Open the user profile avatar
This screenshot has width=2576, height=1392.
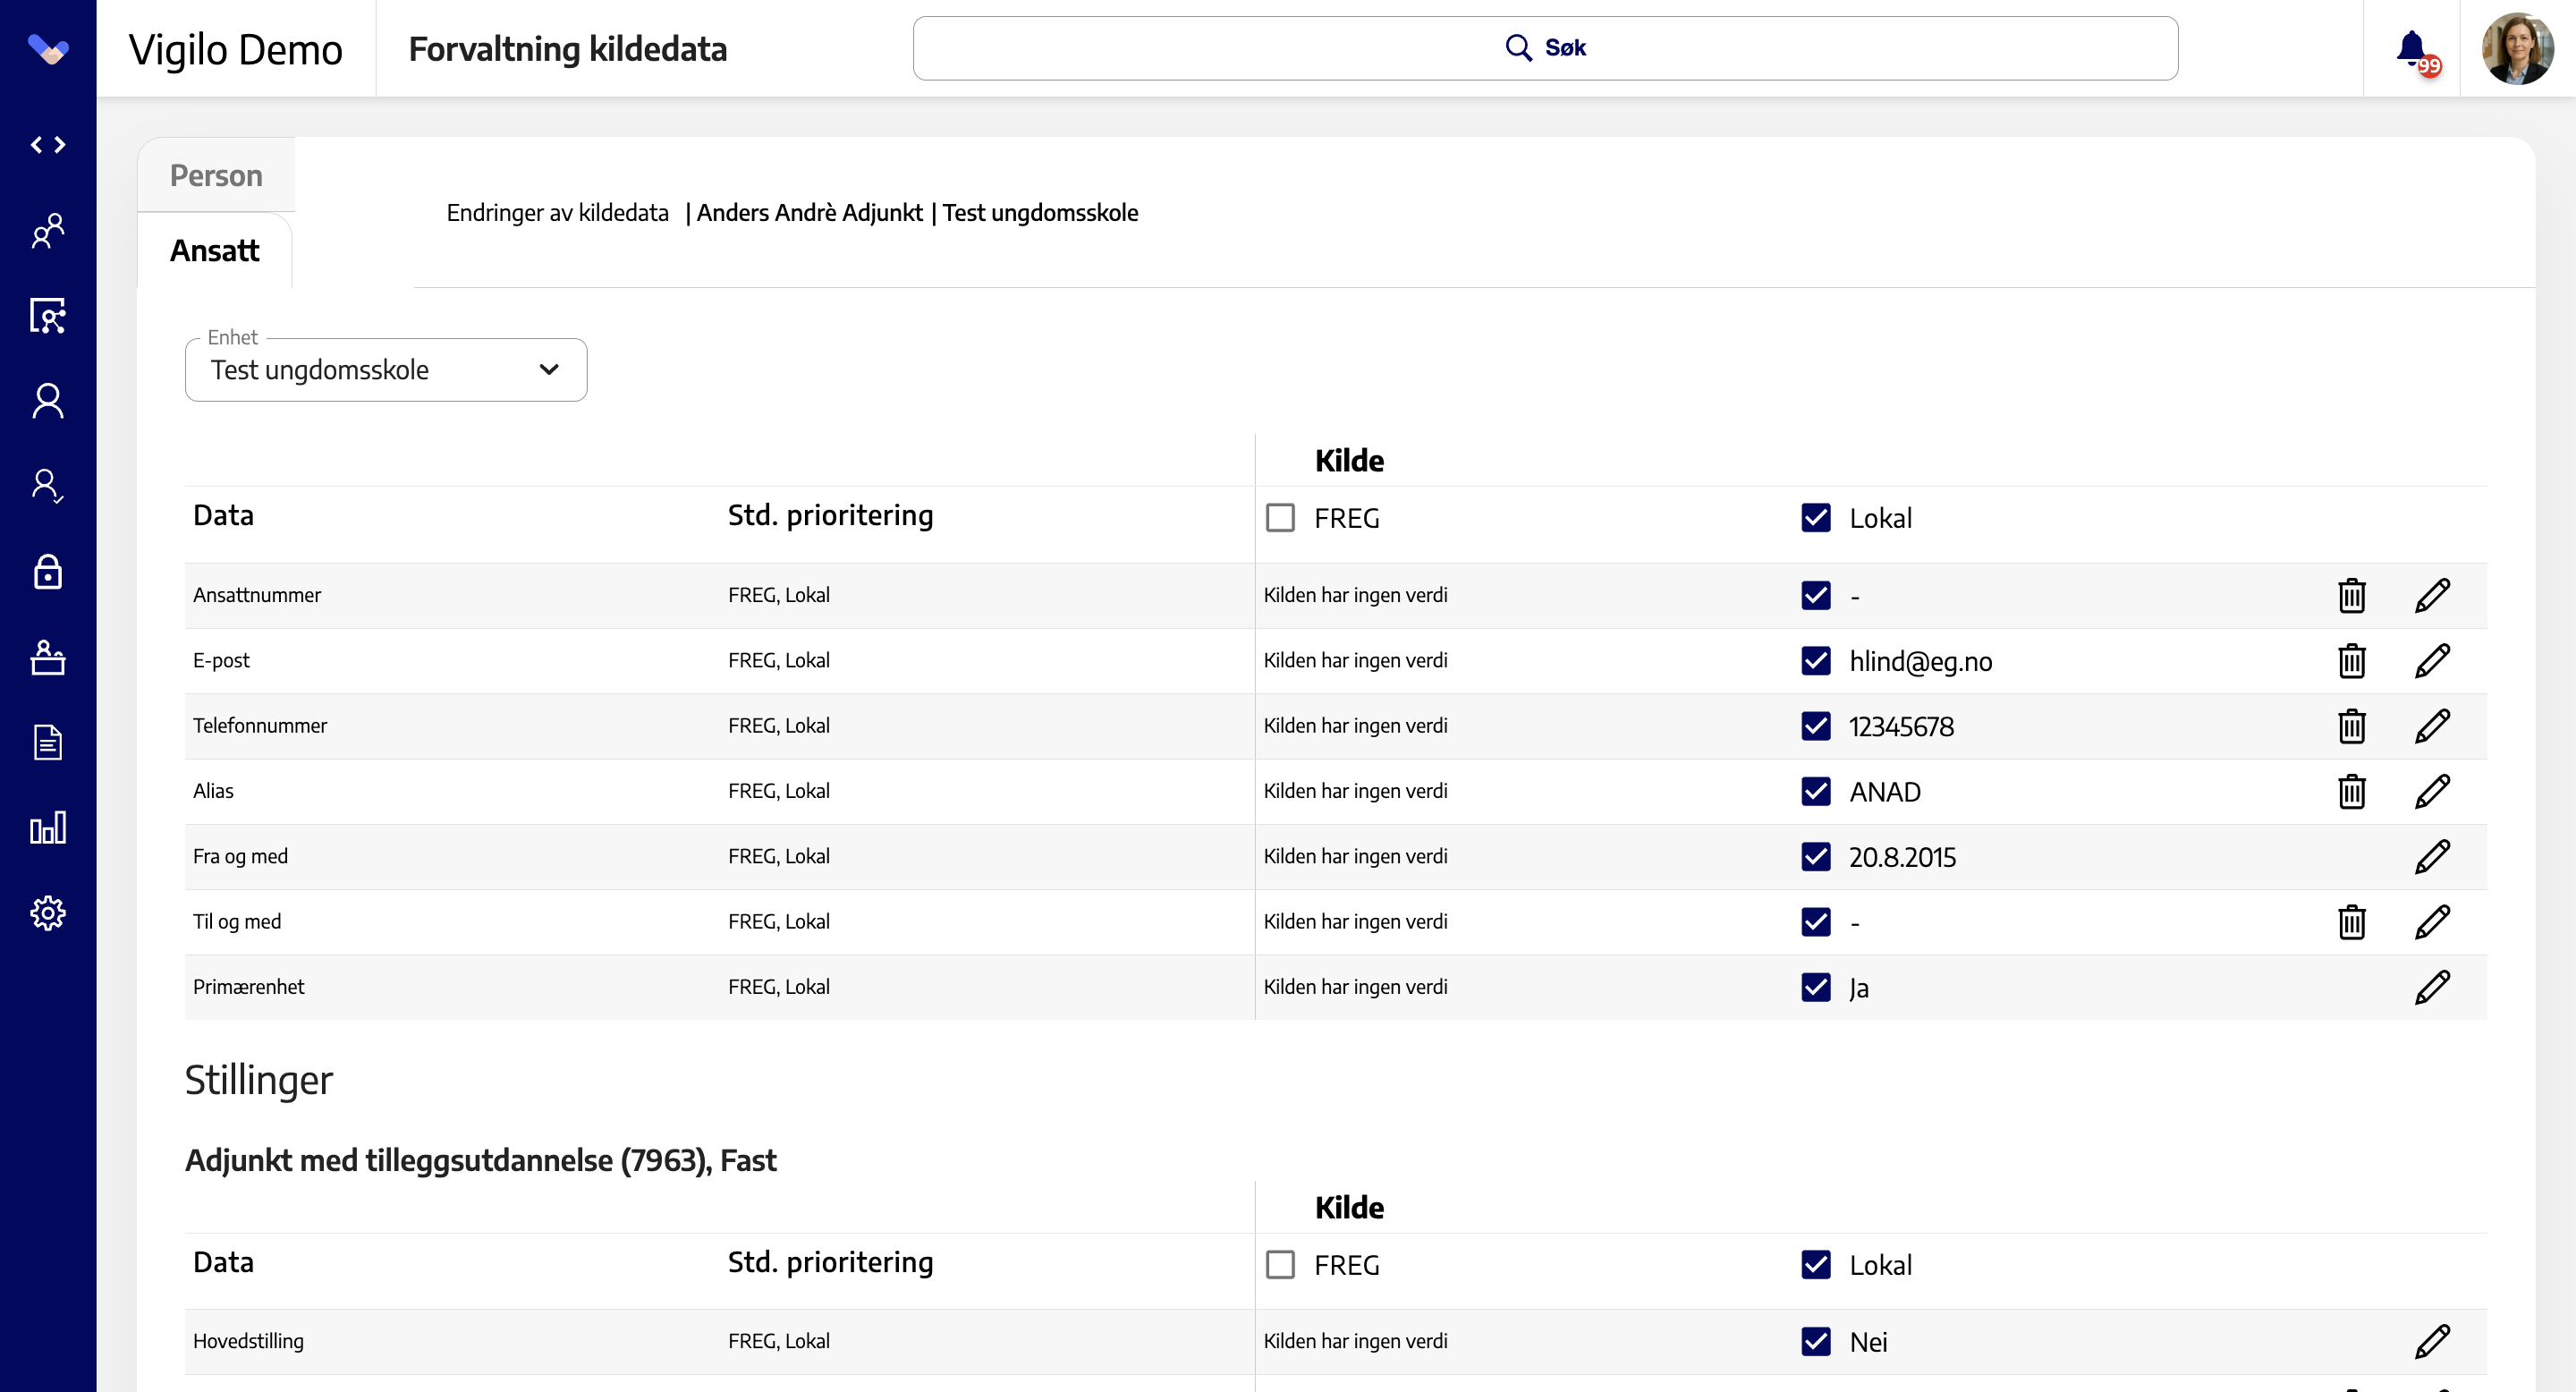pos(2518,48)
